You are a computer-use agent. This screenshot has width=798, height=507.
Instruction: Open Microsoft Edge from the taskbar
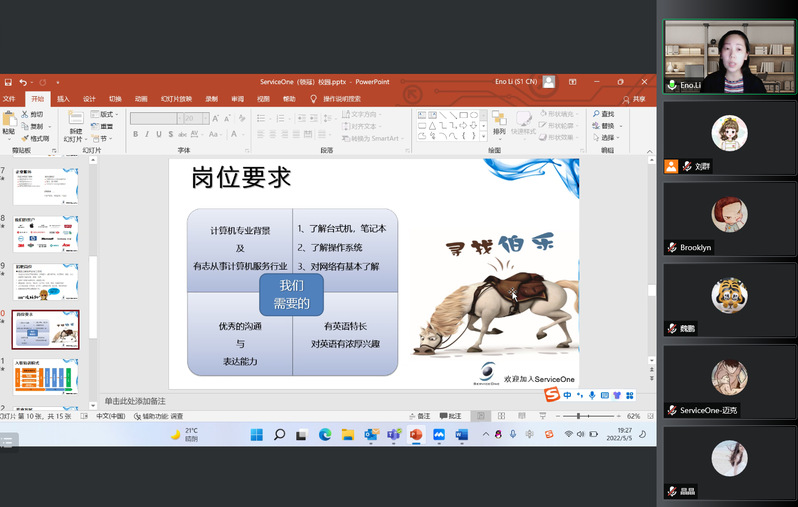pyautogui.click(x=325, y=435)
